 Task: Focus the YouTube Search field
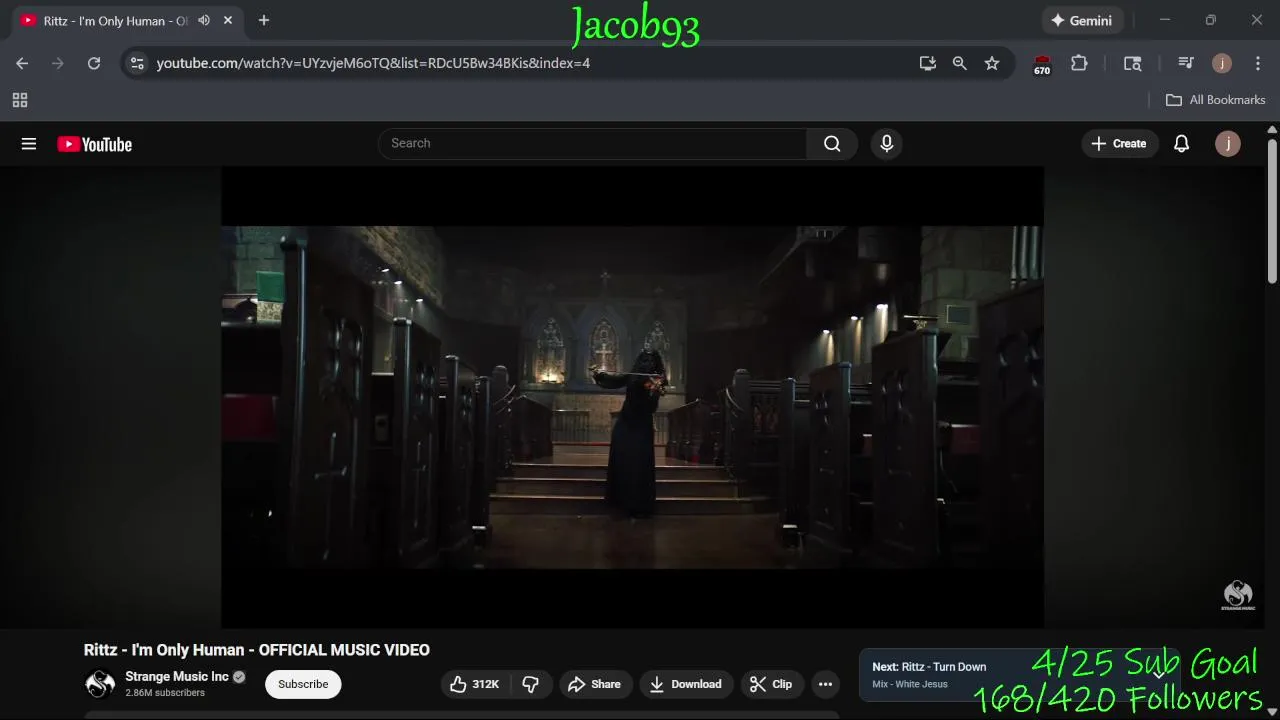pos(592,144)
